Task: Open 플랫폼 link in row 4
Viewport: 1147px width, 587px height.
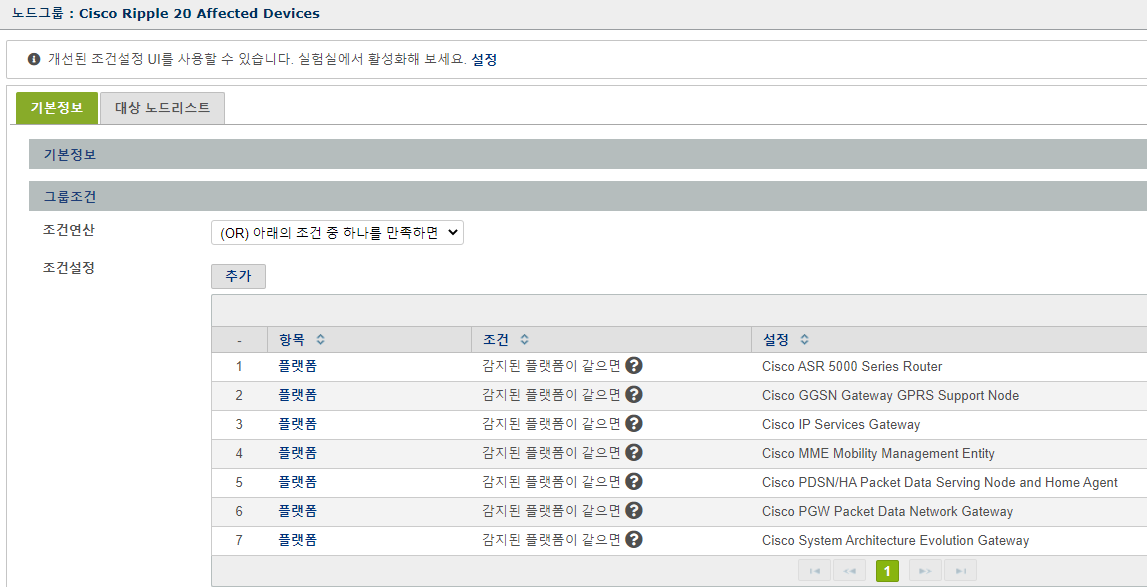Action: click(x=298, y=453)
